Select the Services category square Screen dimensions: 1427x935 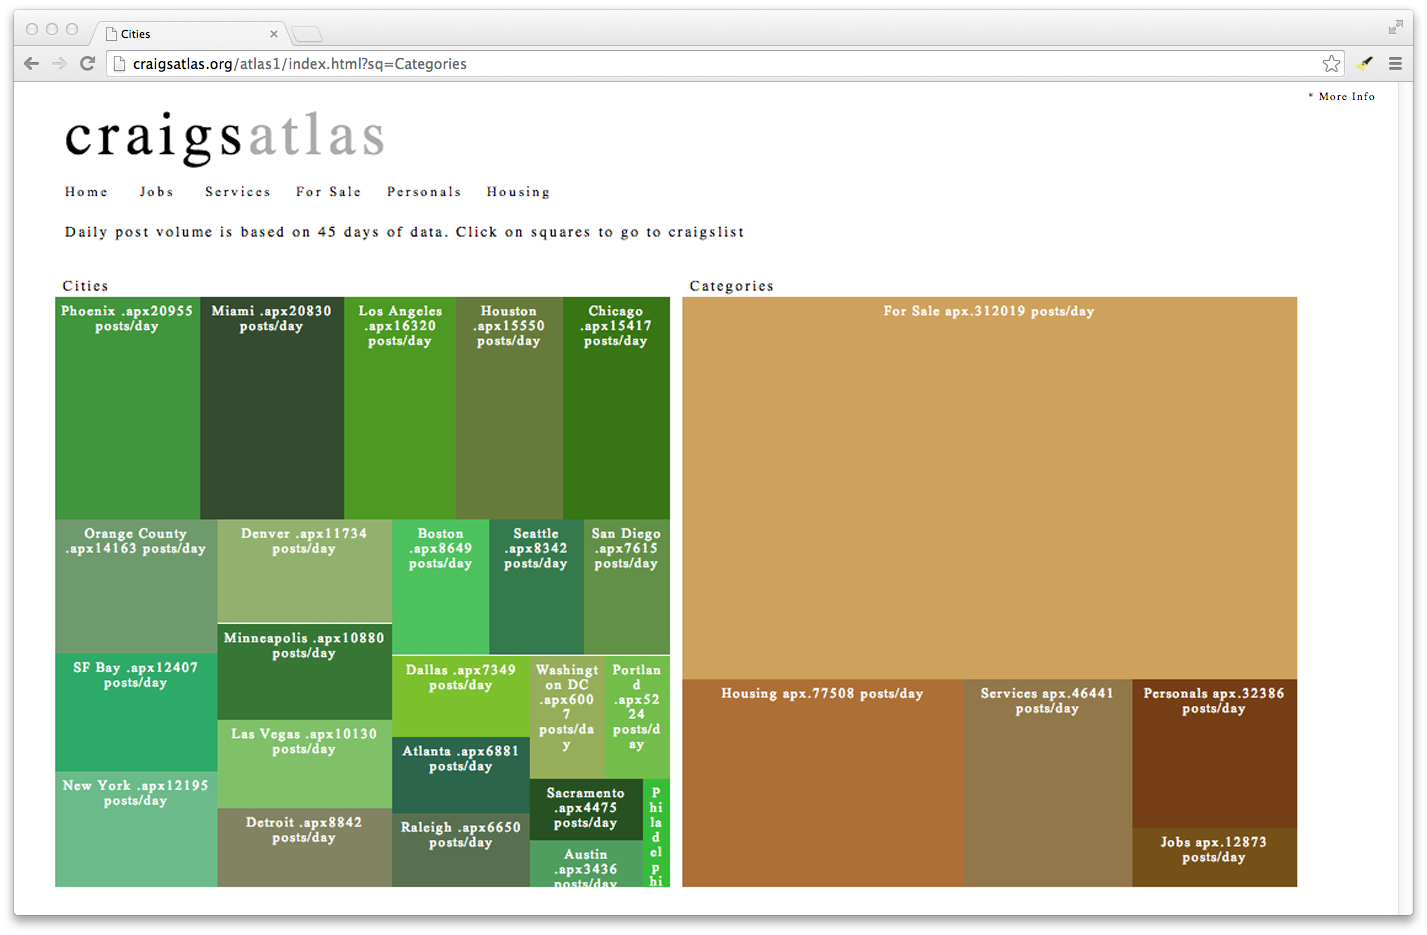point(1048,783)
